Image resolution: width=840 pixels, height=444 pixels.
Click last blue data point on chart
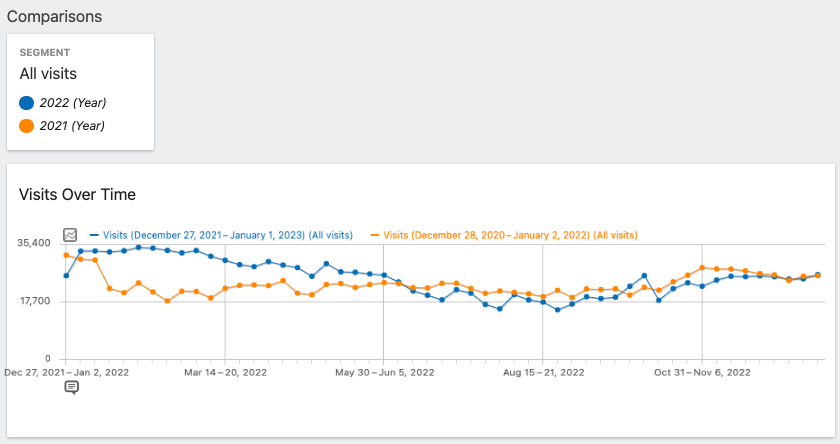(818, 275)
